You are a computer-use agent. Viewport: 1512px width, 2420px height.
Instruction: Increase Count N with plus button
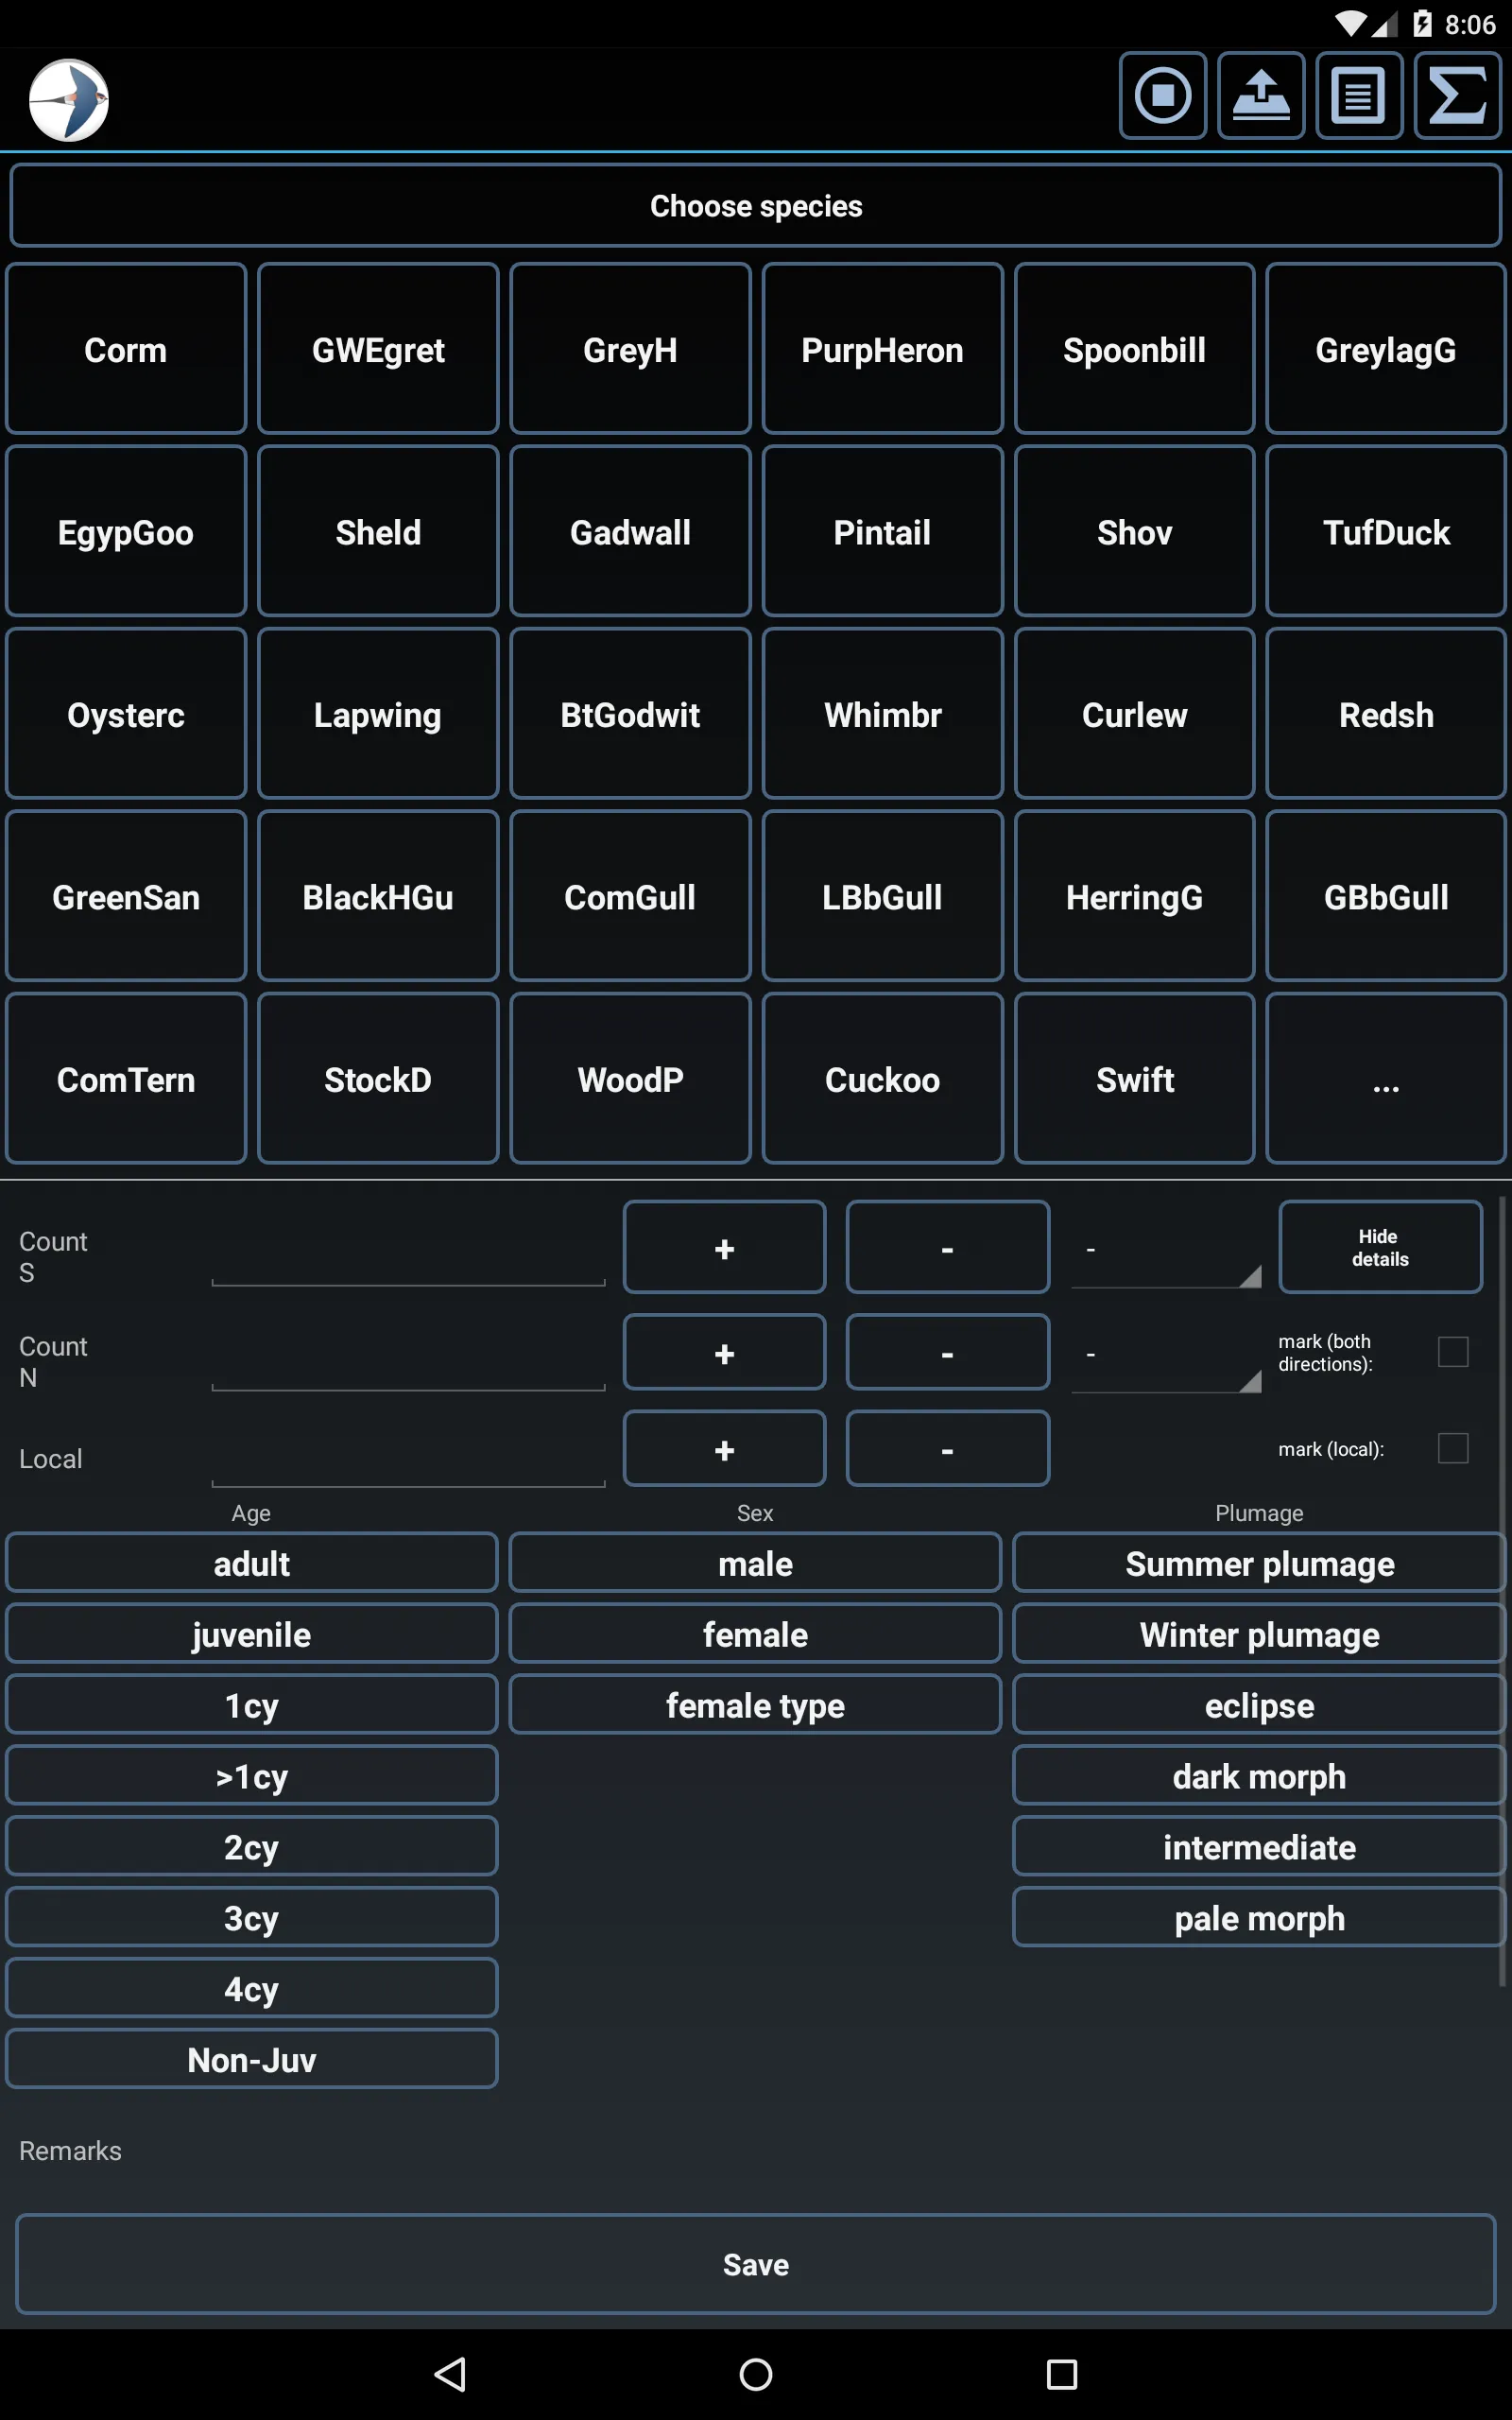[724, 1352]
